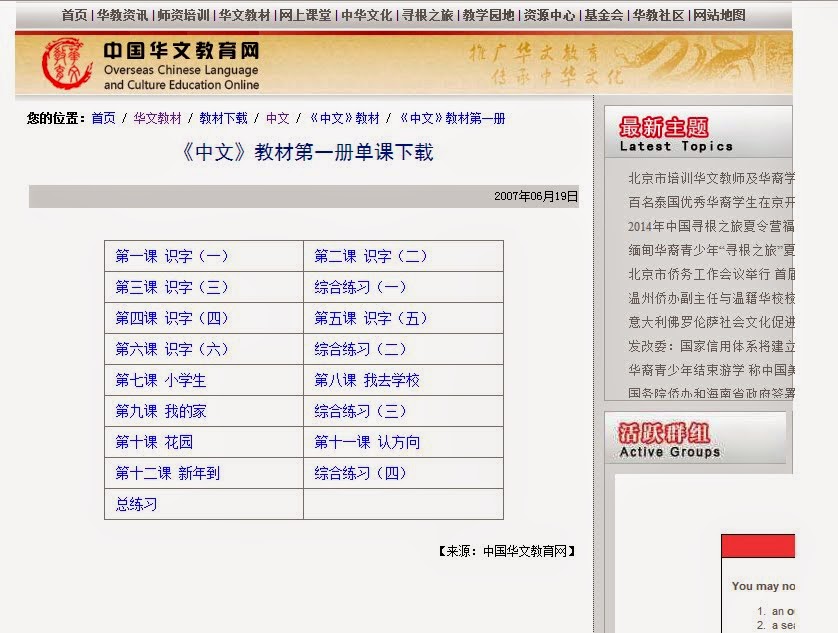Open 首页 in the top navigation bar

pos(74,16)
